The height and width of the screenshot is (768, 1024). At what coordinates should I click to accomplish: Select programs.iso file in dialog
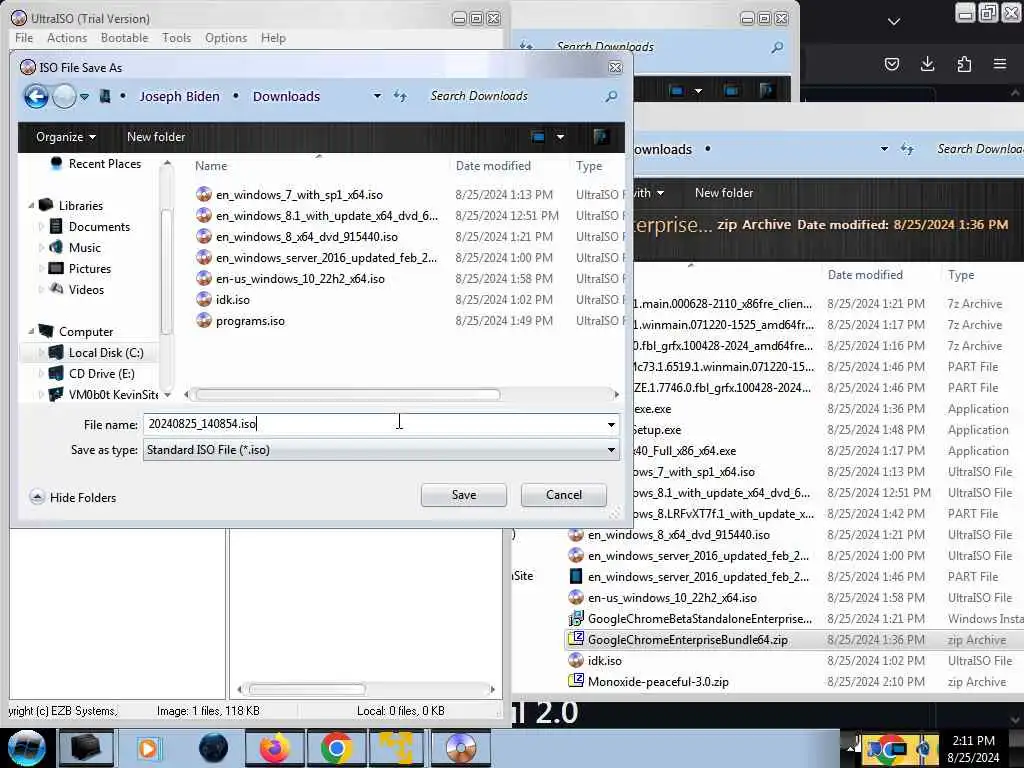(240, 321)
